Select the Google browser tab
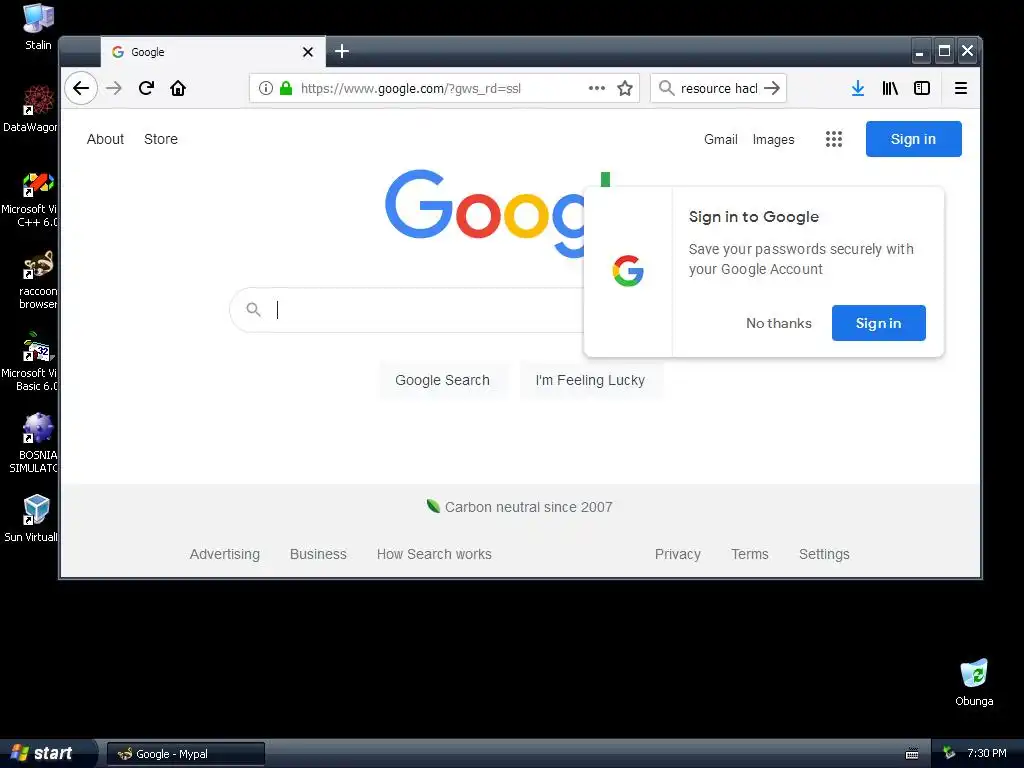The image size is (1024, 768). [x=213, y=52]
